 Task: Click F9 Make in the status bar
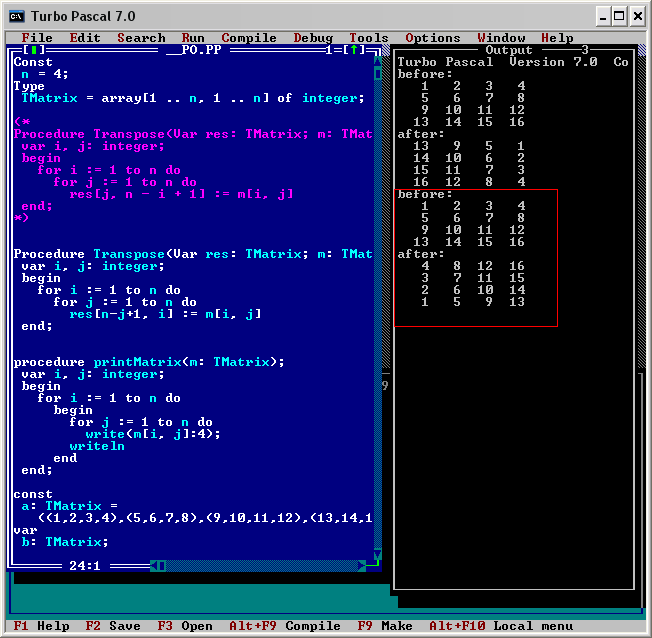pos(385,626)
